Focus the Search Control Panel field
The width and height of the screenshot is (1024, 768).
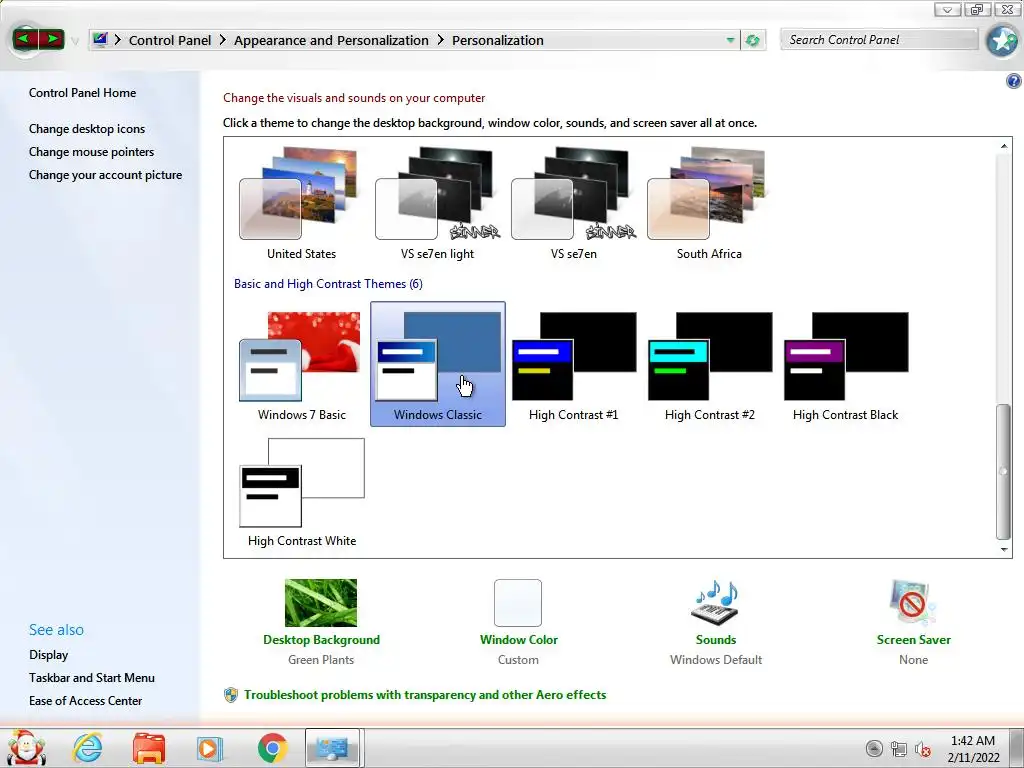coord(879,40)
